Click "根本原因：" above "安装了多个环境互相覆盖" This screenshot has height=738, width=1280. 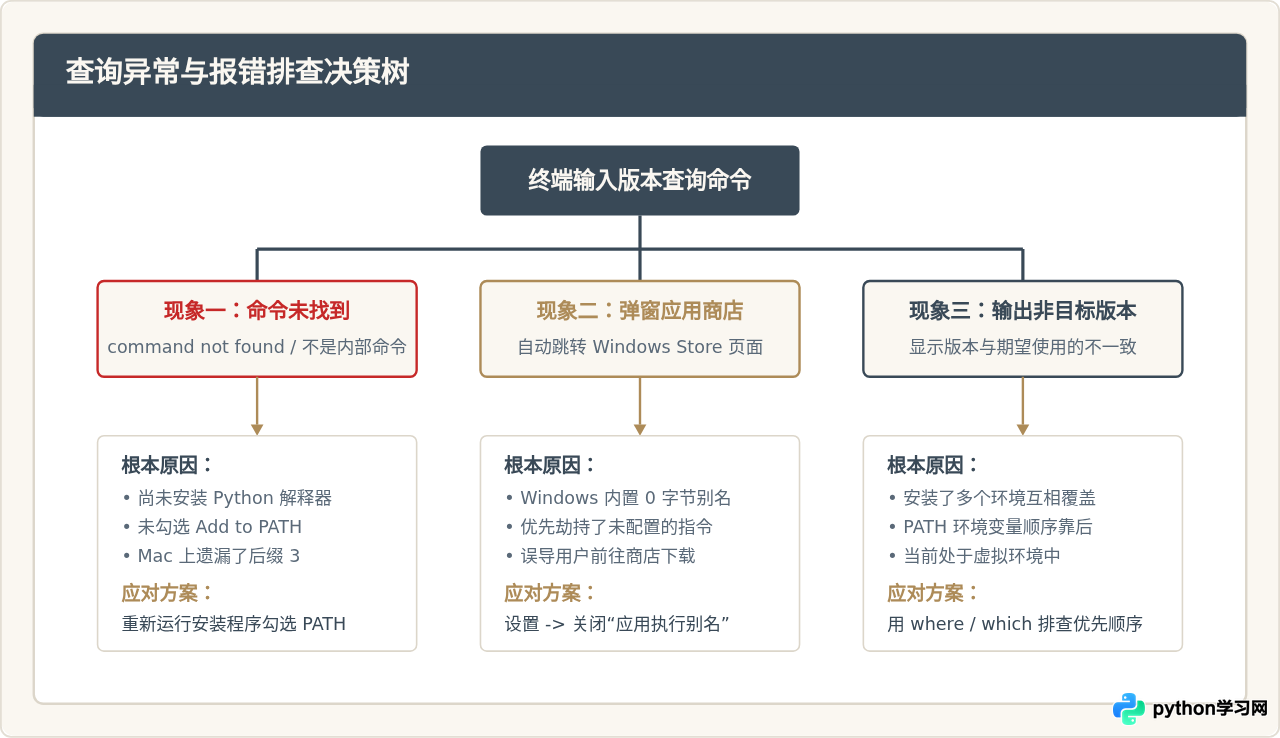[934, 465]
